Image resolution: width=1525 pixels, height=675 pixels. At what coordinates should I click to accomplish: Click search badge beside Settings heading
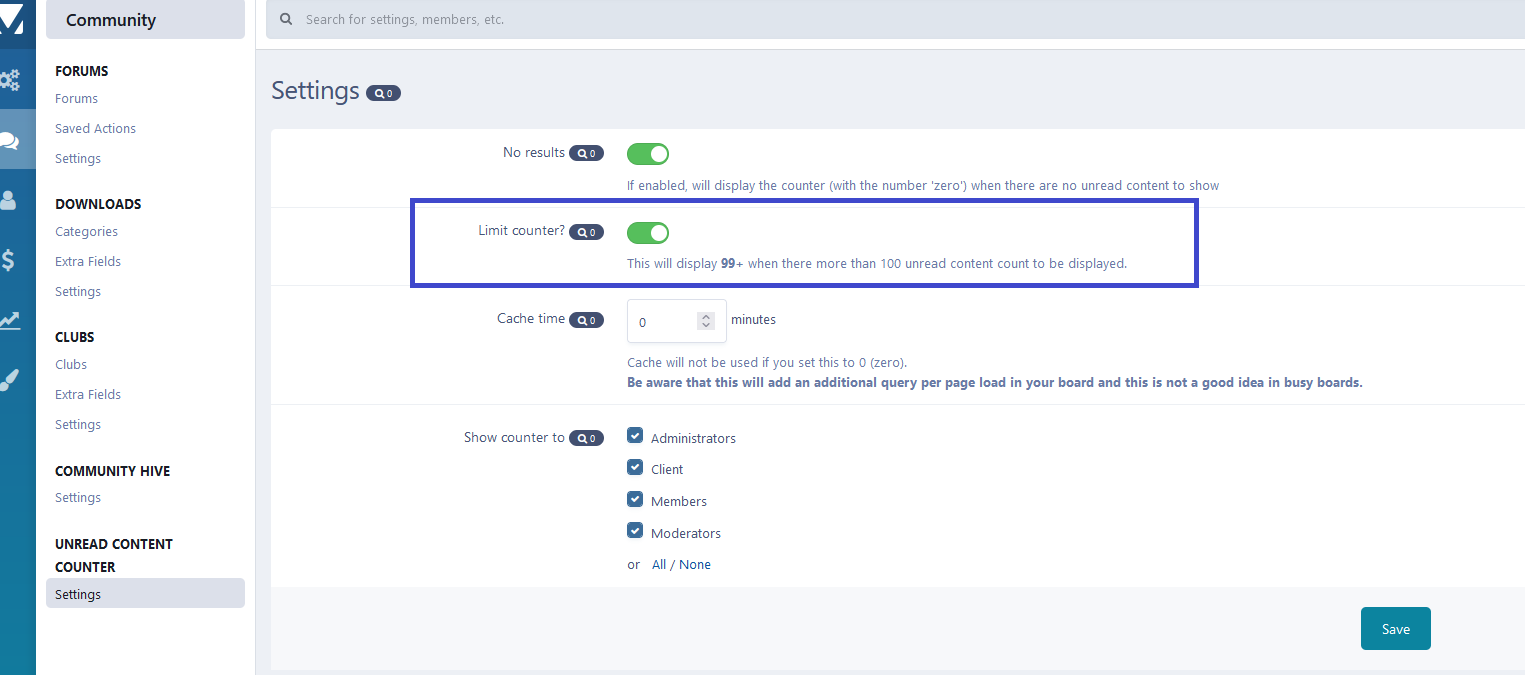[383, 93]
